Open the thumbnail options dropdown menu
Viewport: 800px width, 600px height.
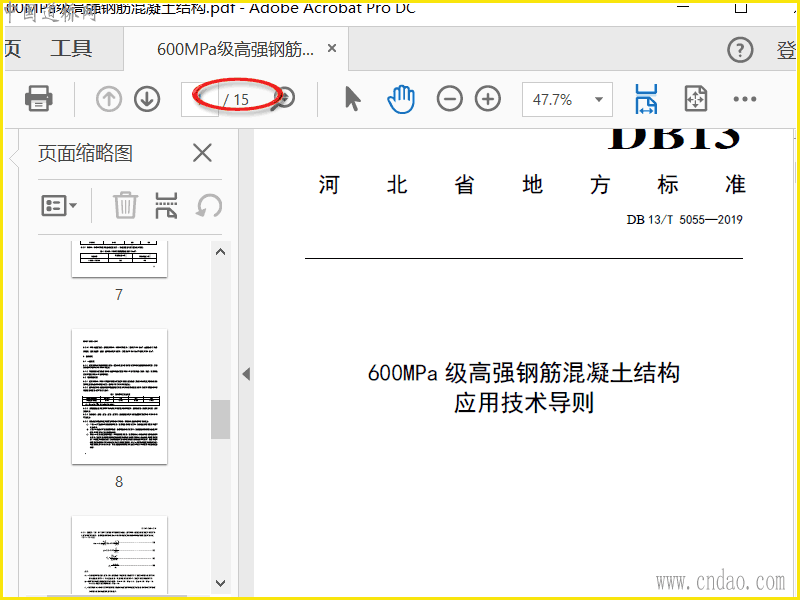pos(59,206)
